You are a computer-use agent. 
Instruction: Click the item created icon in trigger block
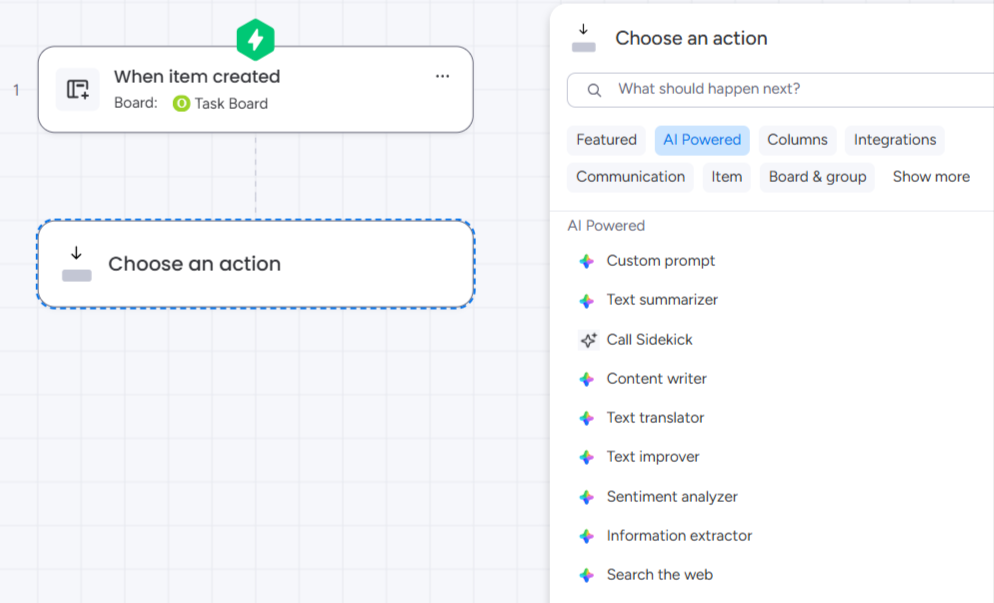click(x=77, y=89)
